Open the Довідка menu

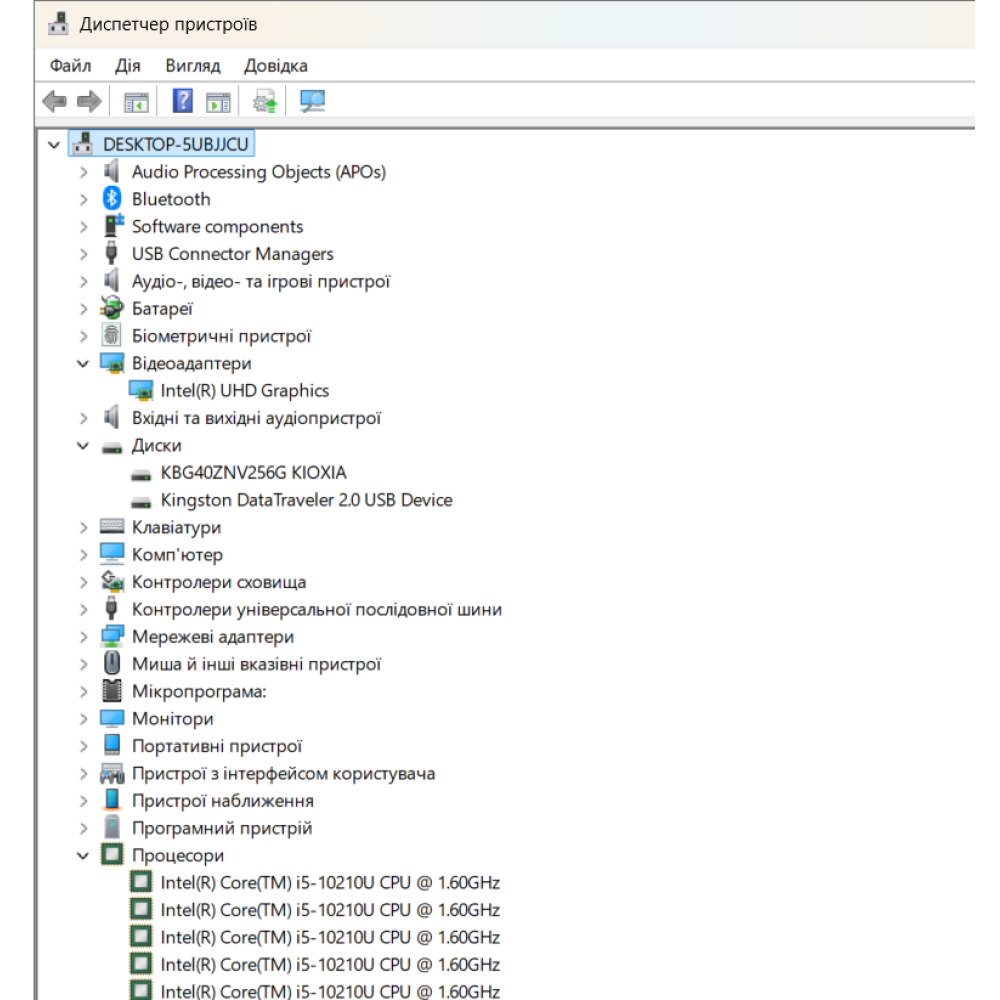[275, 66]
